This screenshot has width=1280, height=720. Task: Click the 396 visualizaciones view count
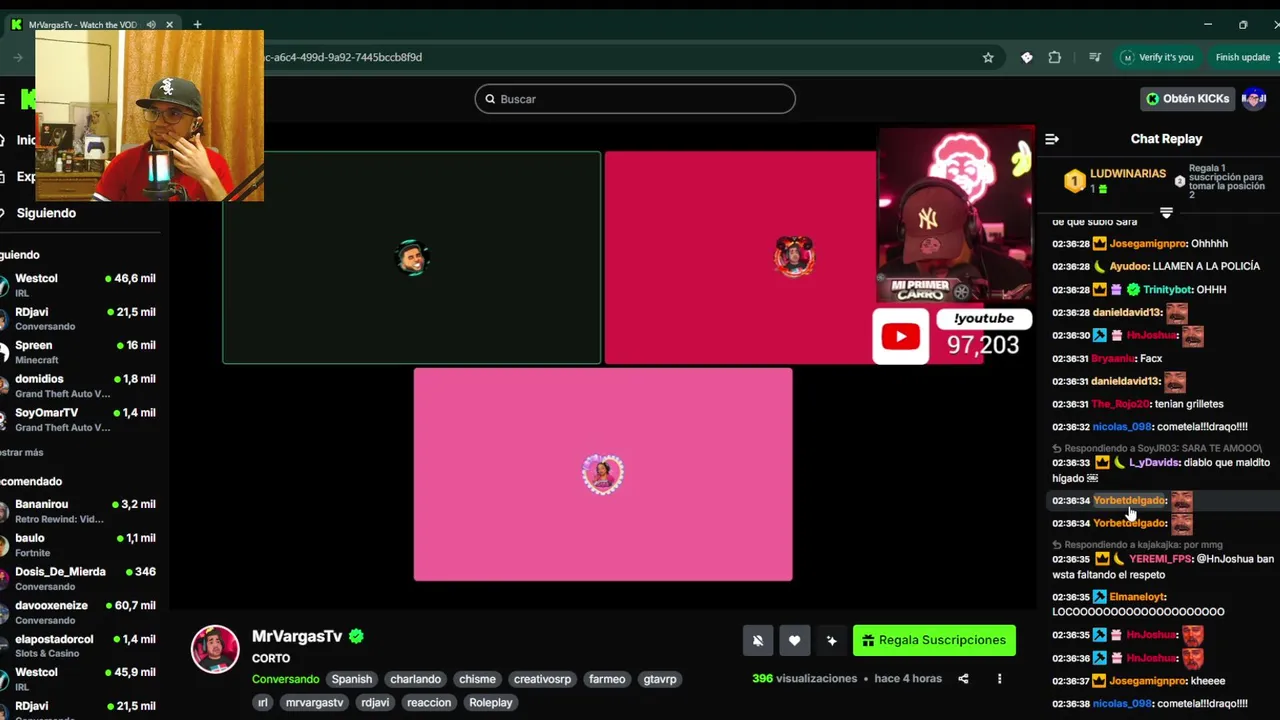804,678
